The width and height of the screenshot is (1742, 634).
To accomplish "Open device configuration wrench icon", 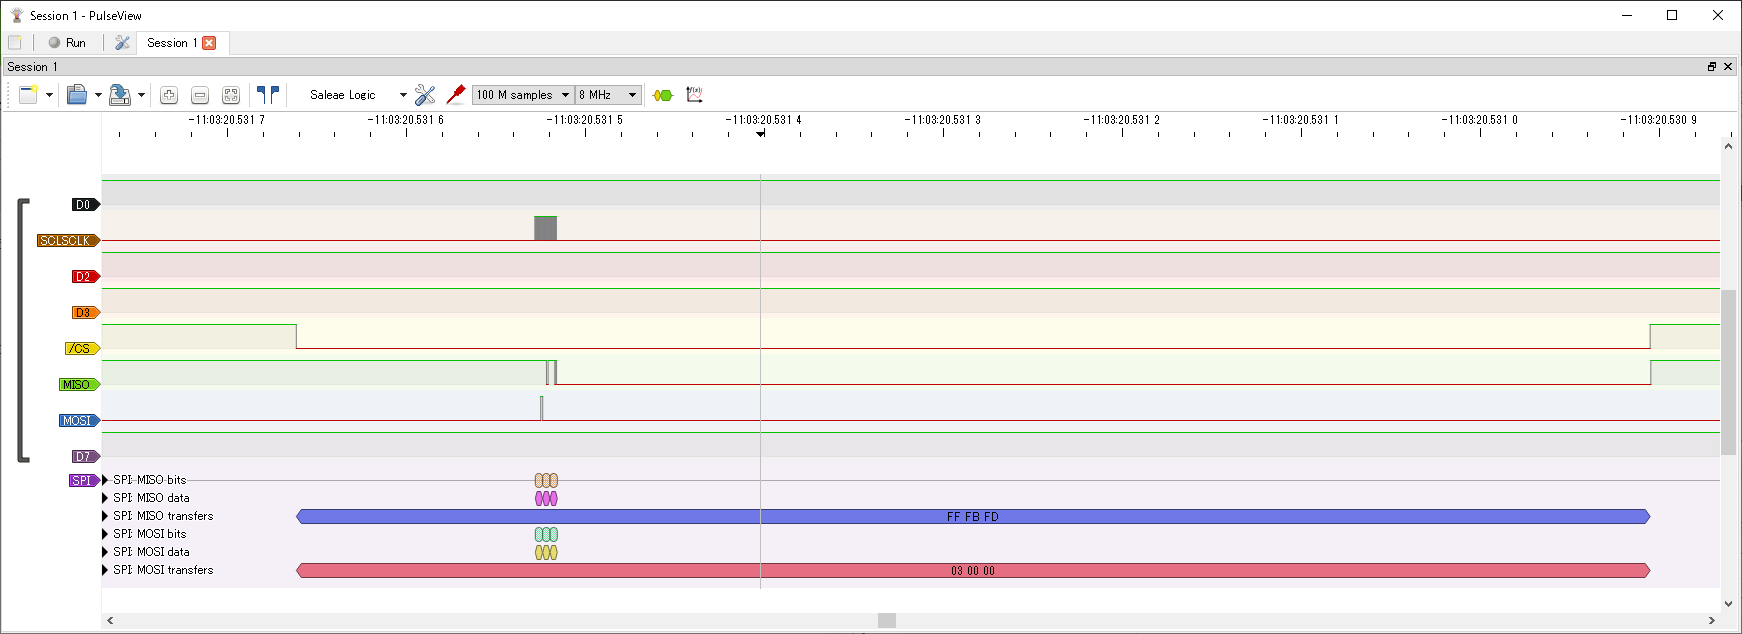I will pyautogui.click(x=425, y=95).
